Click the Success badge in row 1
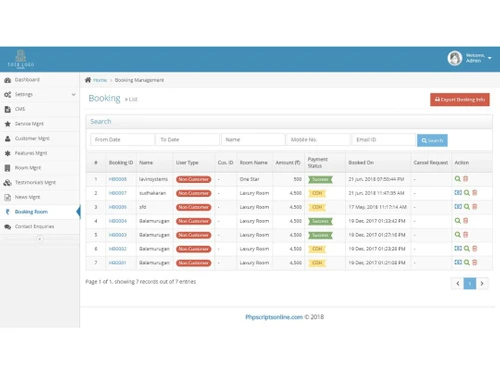Screen dimensions: 500x375 tap(320, 180)
